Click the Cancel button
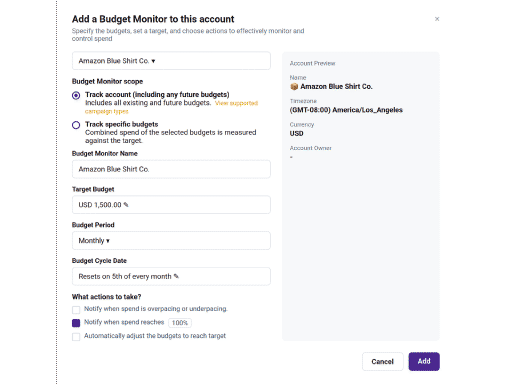 tap(383, 361)
